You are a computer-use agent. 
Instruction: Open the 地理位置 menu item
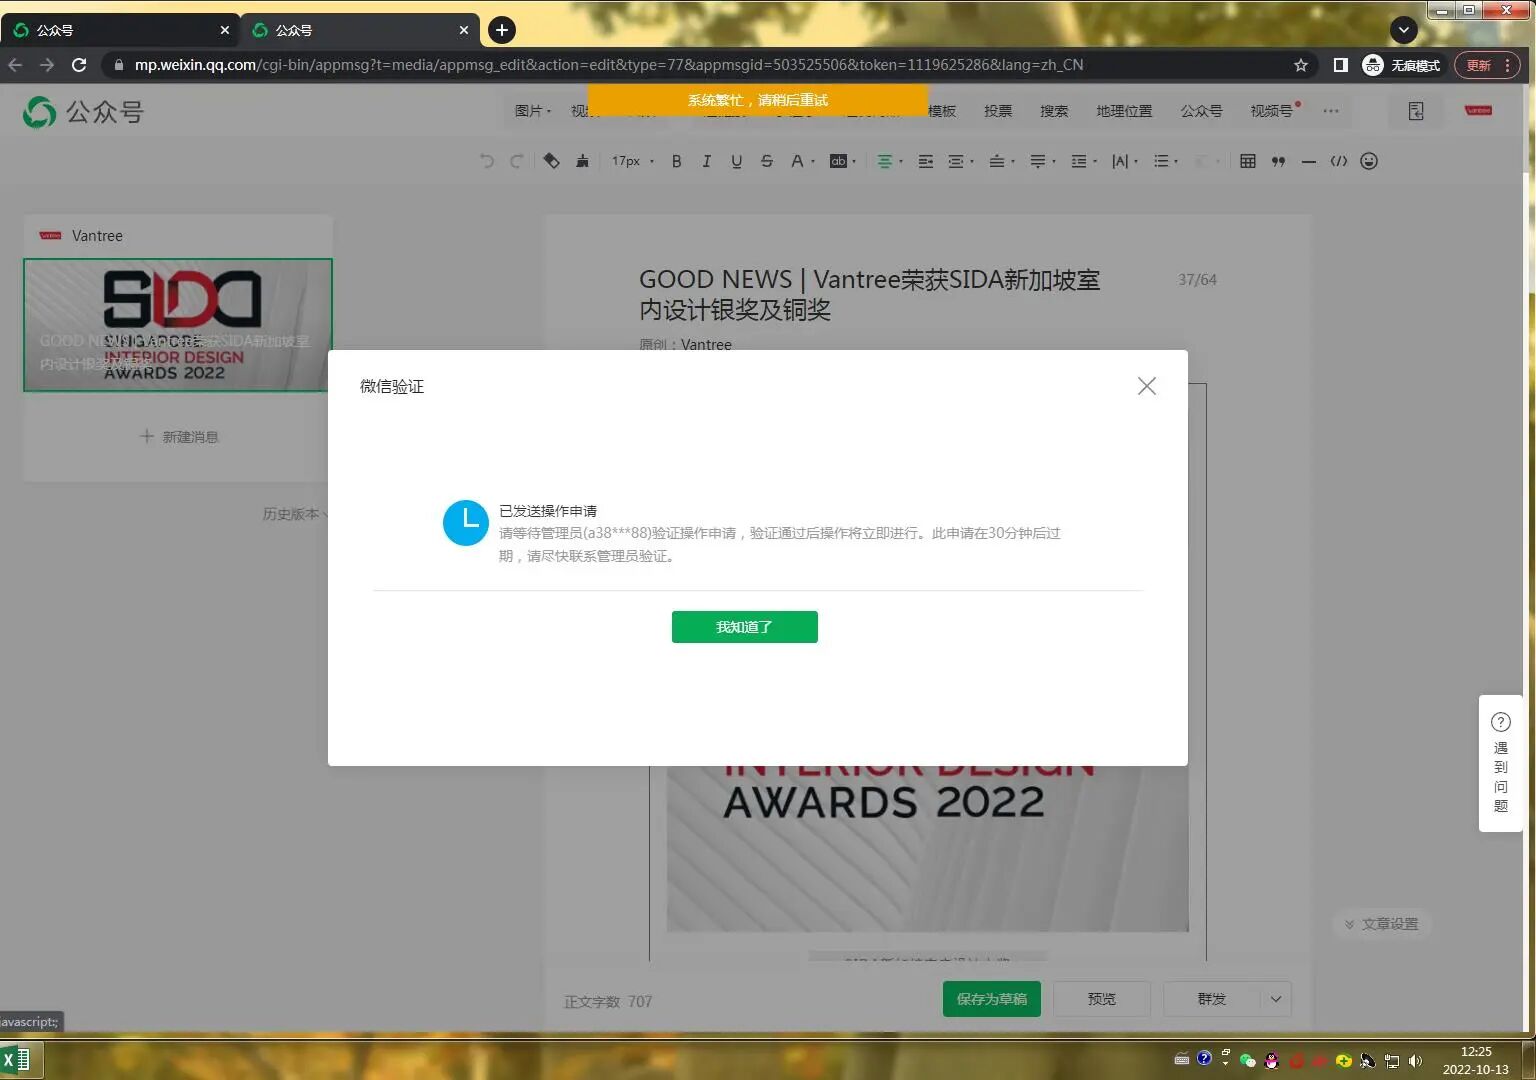point(1124,111)
